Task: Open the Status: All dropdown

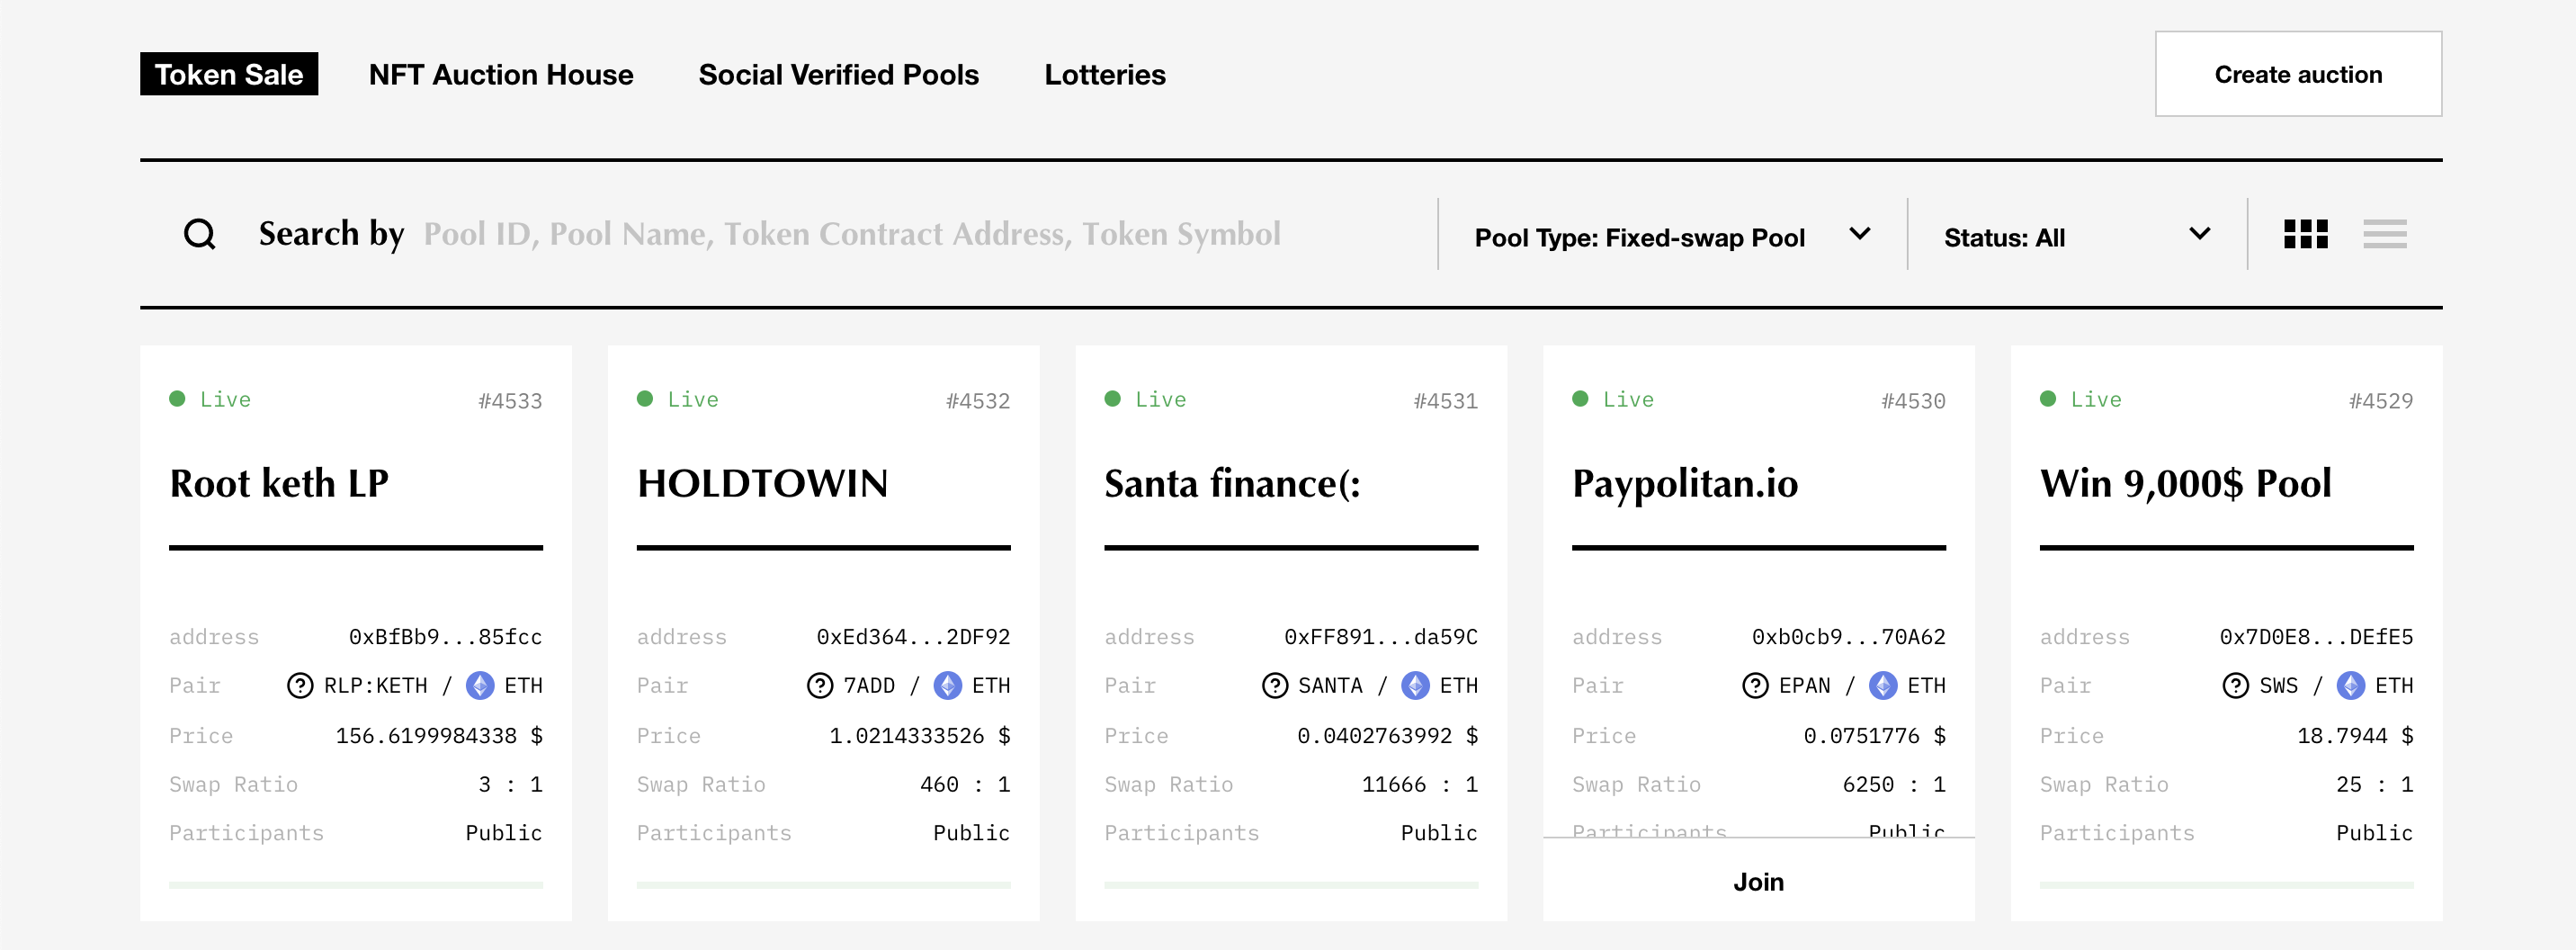Action: pyautogui.click(x=2077, y=236)
